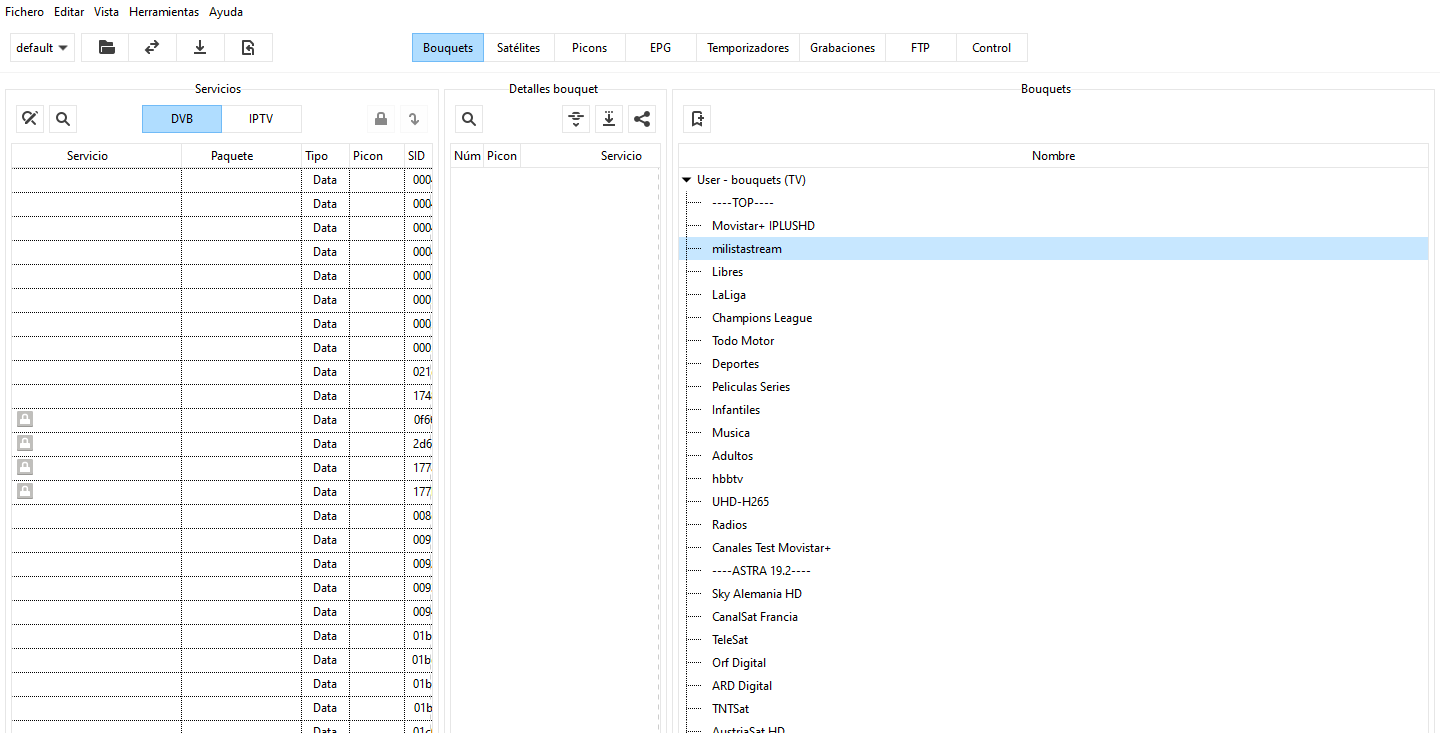Open the Temporizadores tab

747,48
